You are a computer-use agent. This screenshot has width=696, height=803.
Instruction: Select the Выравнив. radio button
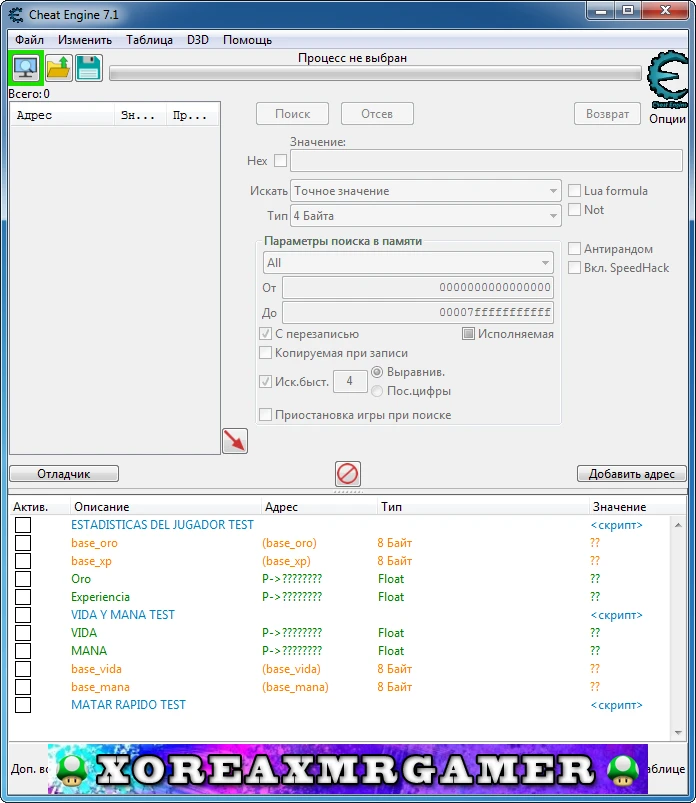(x=377, y=372)
